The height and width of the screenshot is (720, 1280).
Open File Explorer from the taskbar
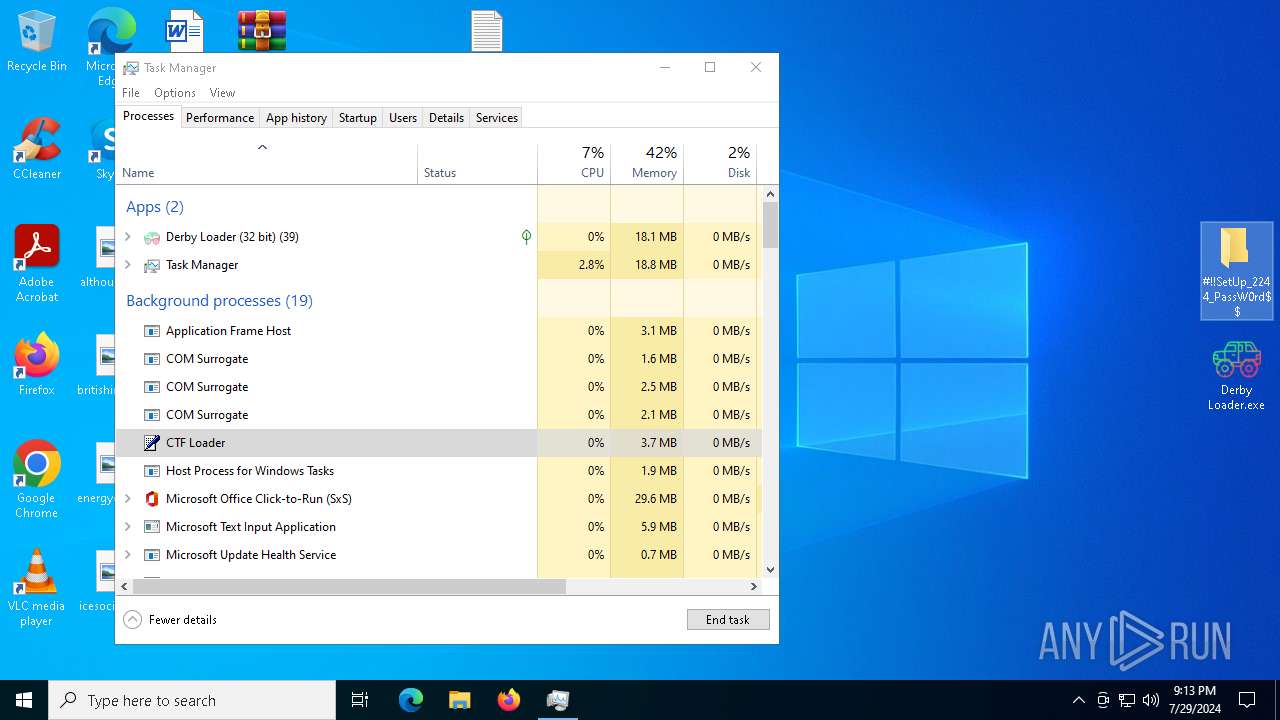click(x=460, y=700)
